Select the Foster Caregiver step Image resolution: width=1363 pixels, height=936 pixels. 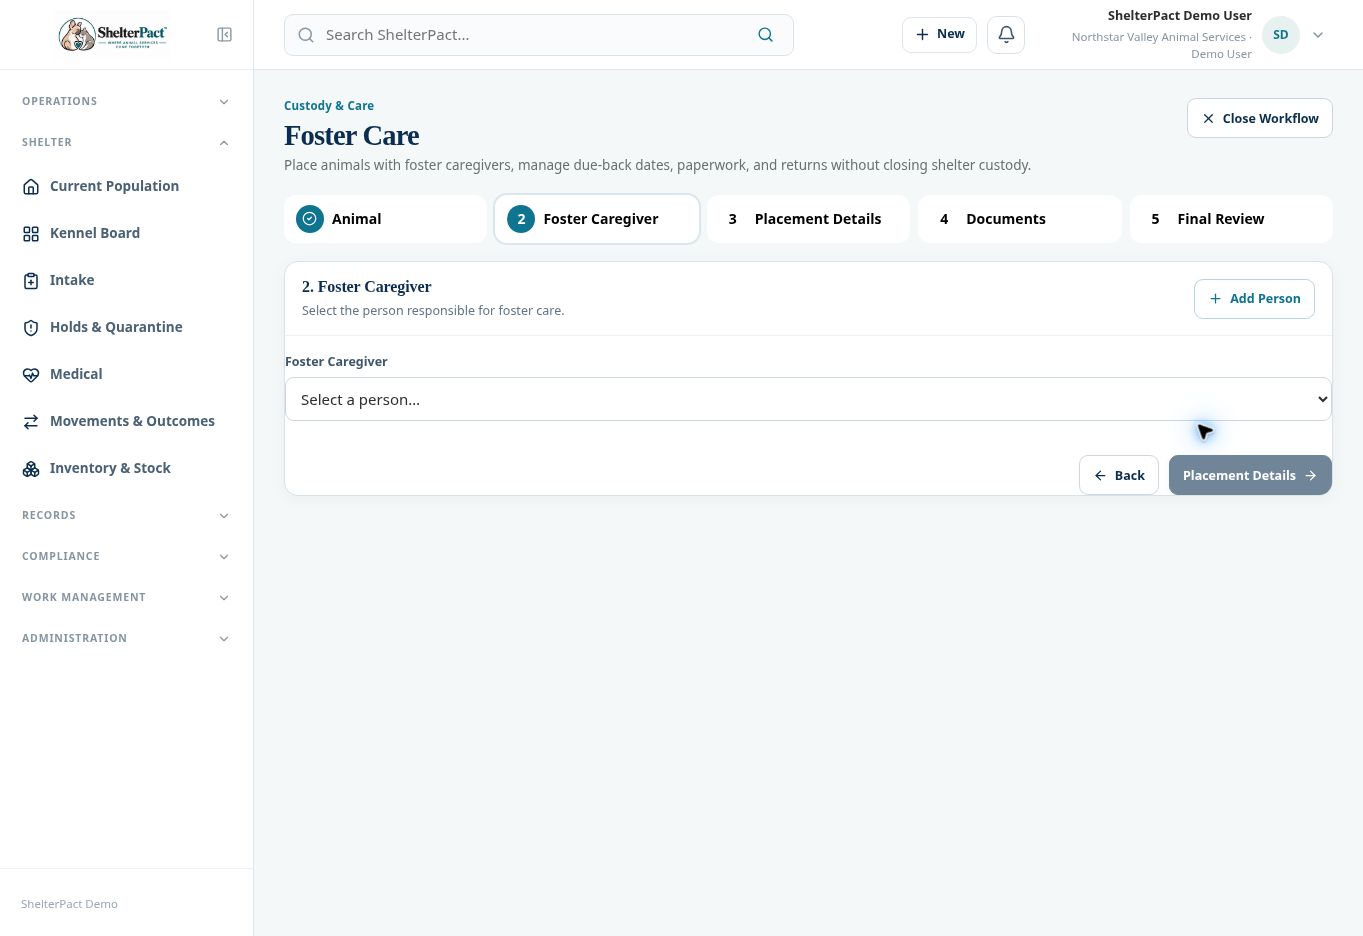[597, 219]
